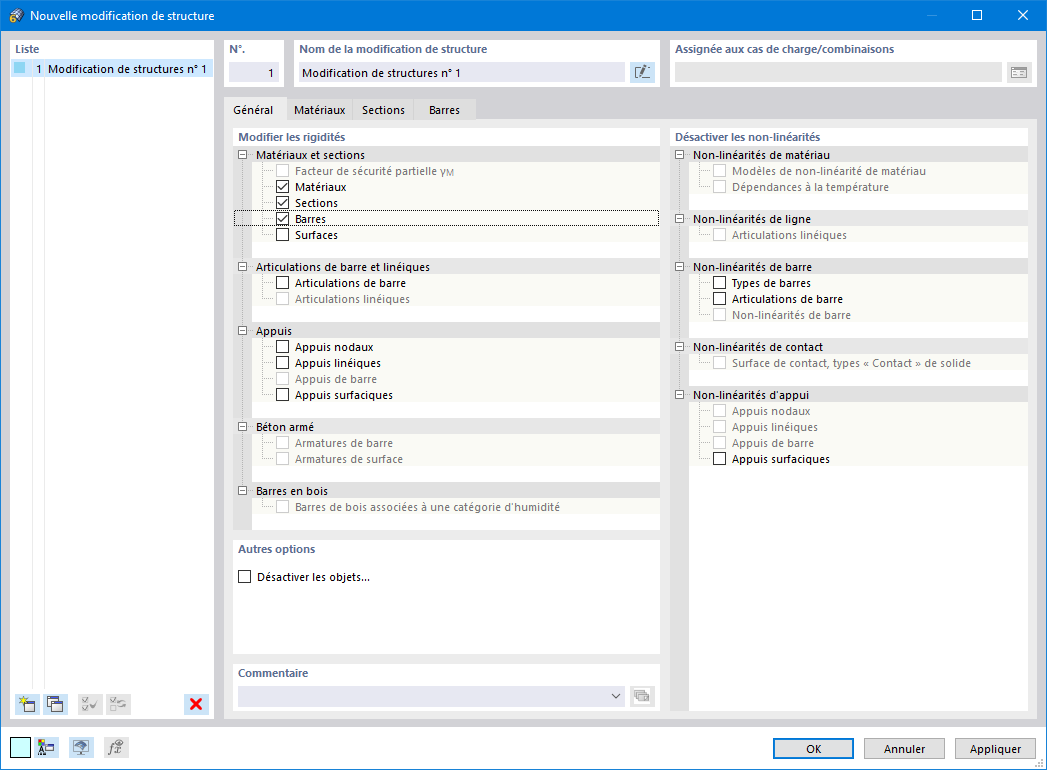The image size is (1047, 770).
Task: Open the comment library icon
Action: click(642, 696)
